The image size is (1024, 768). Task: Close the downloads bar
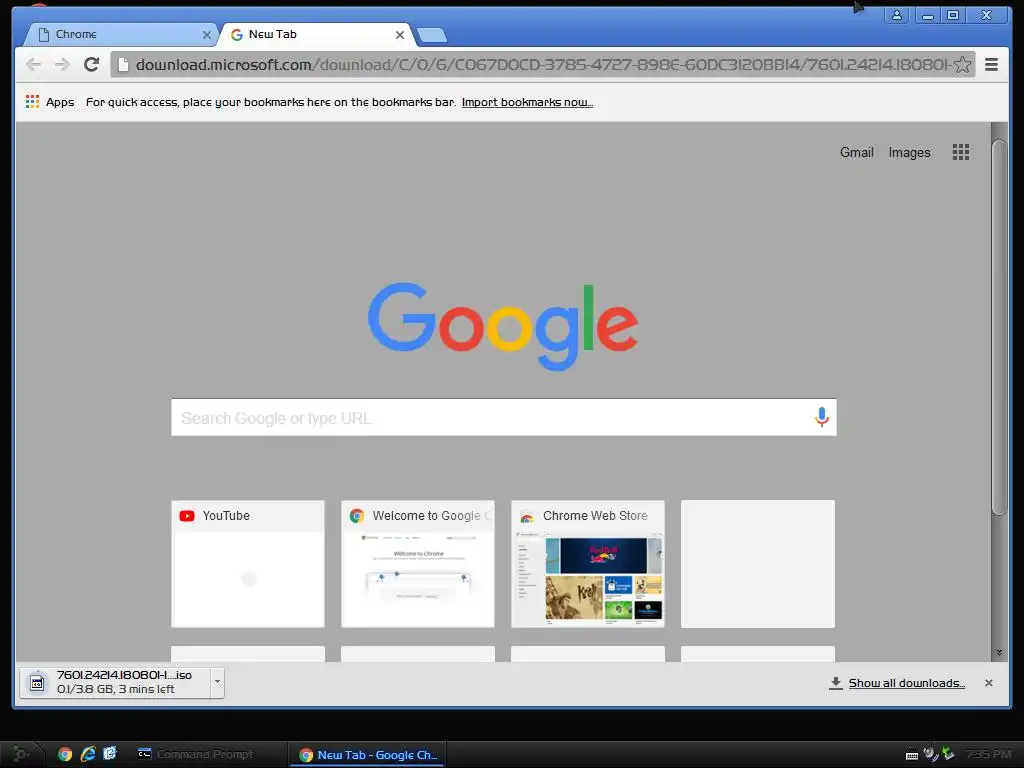tap(989, 682)
